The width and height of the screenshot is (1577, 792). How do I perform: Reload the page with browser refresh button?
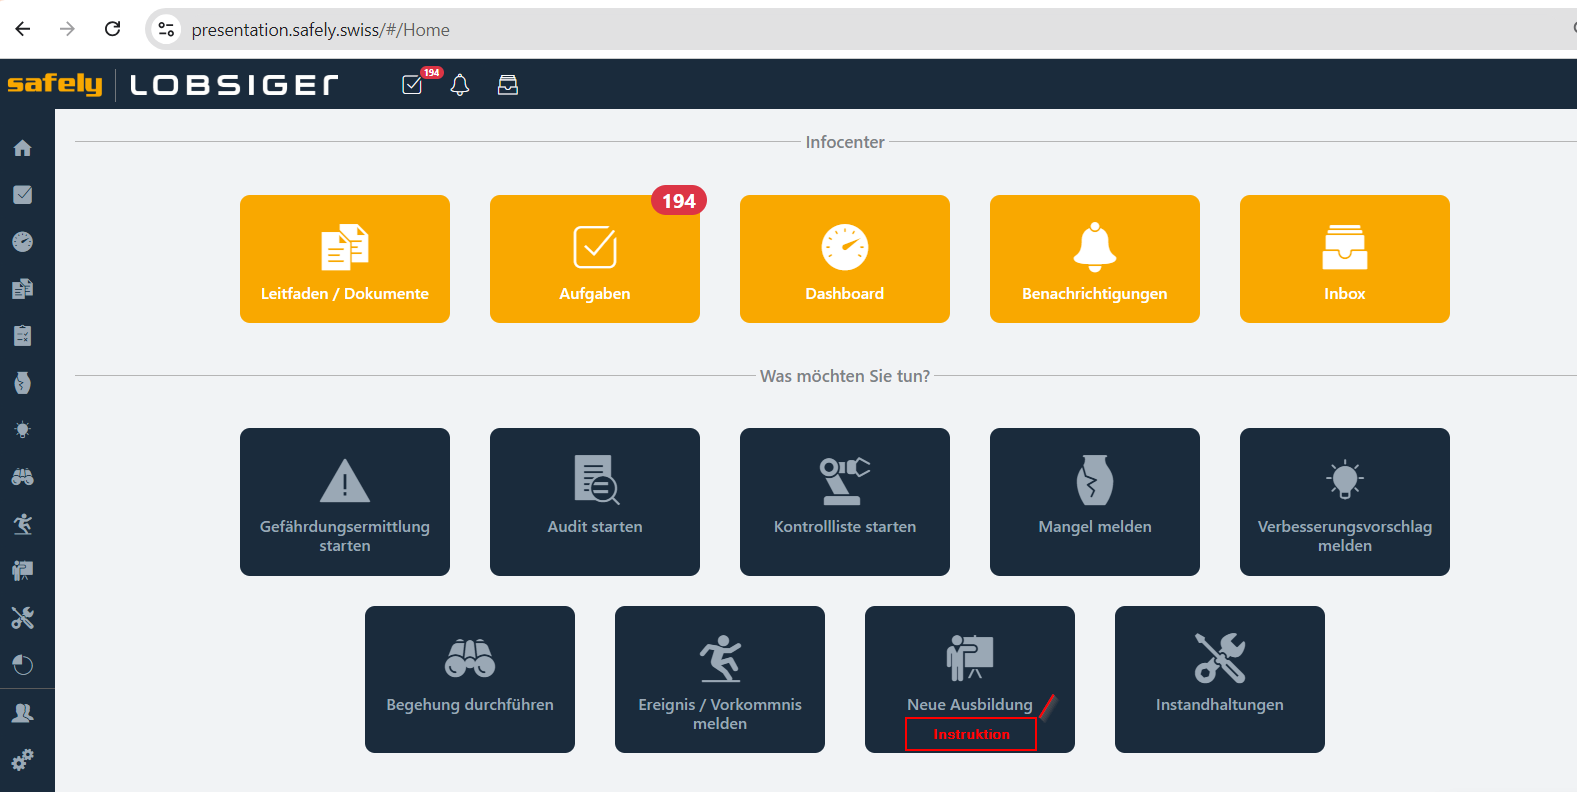(x=113, y=29)
